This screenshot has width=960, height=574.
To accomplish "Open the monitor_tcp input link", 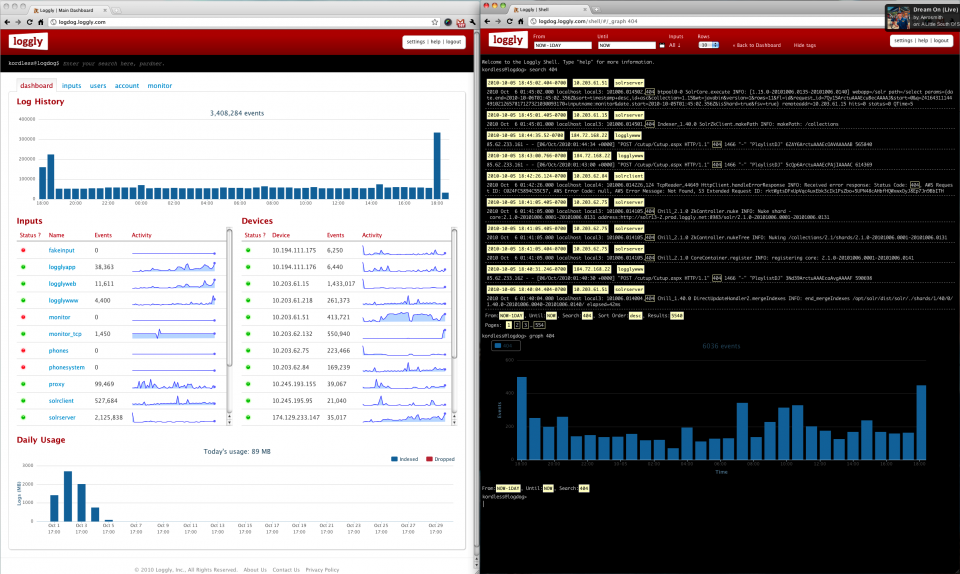I will (x=65, y=334).
